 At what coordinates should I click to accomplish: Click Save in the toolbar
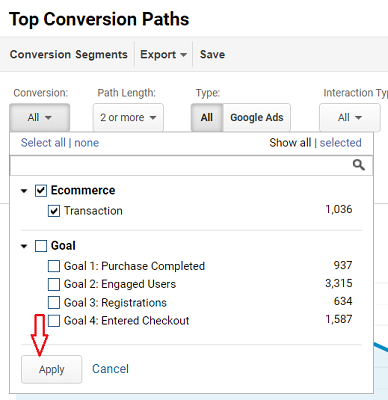click(212, 54)
